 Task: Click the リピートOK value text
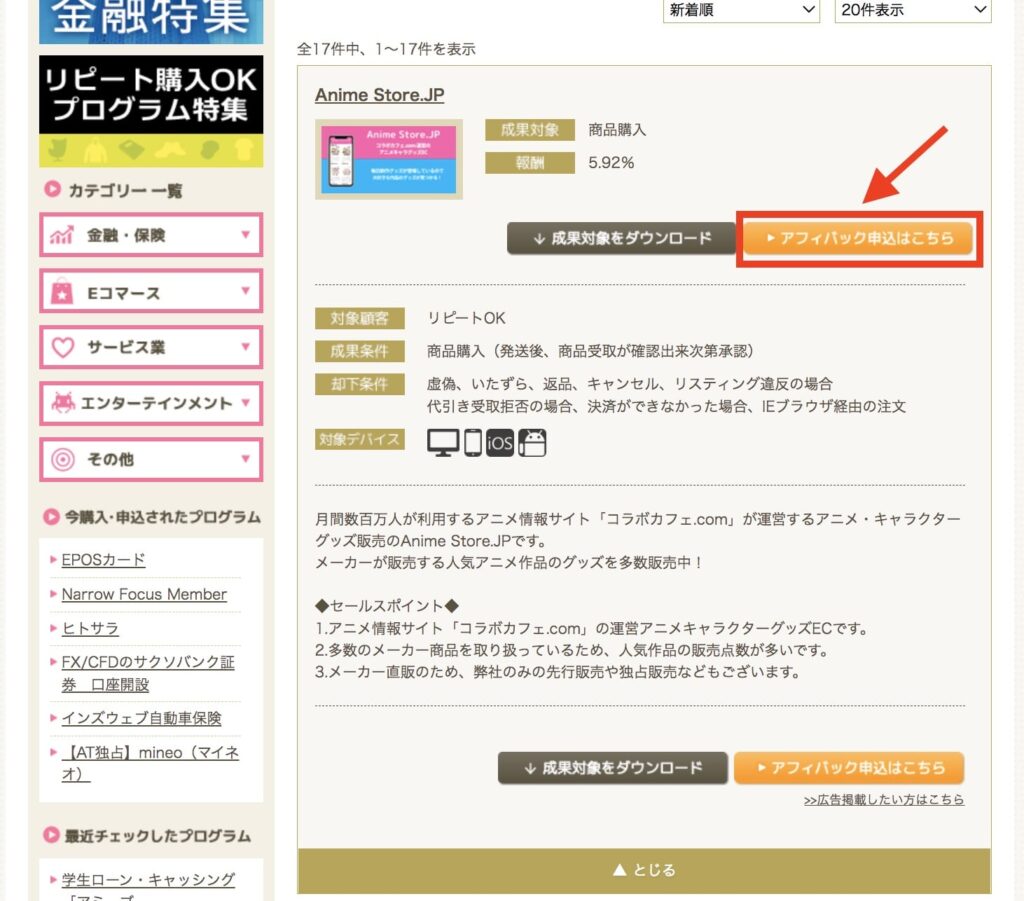(x=466, y=318)
